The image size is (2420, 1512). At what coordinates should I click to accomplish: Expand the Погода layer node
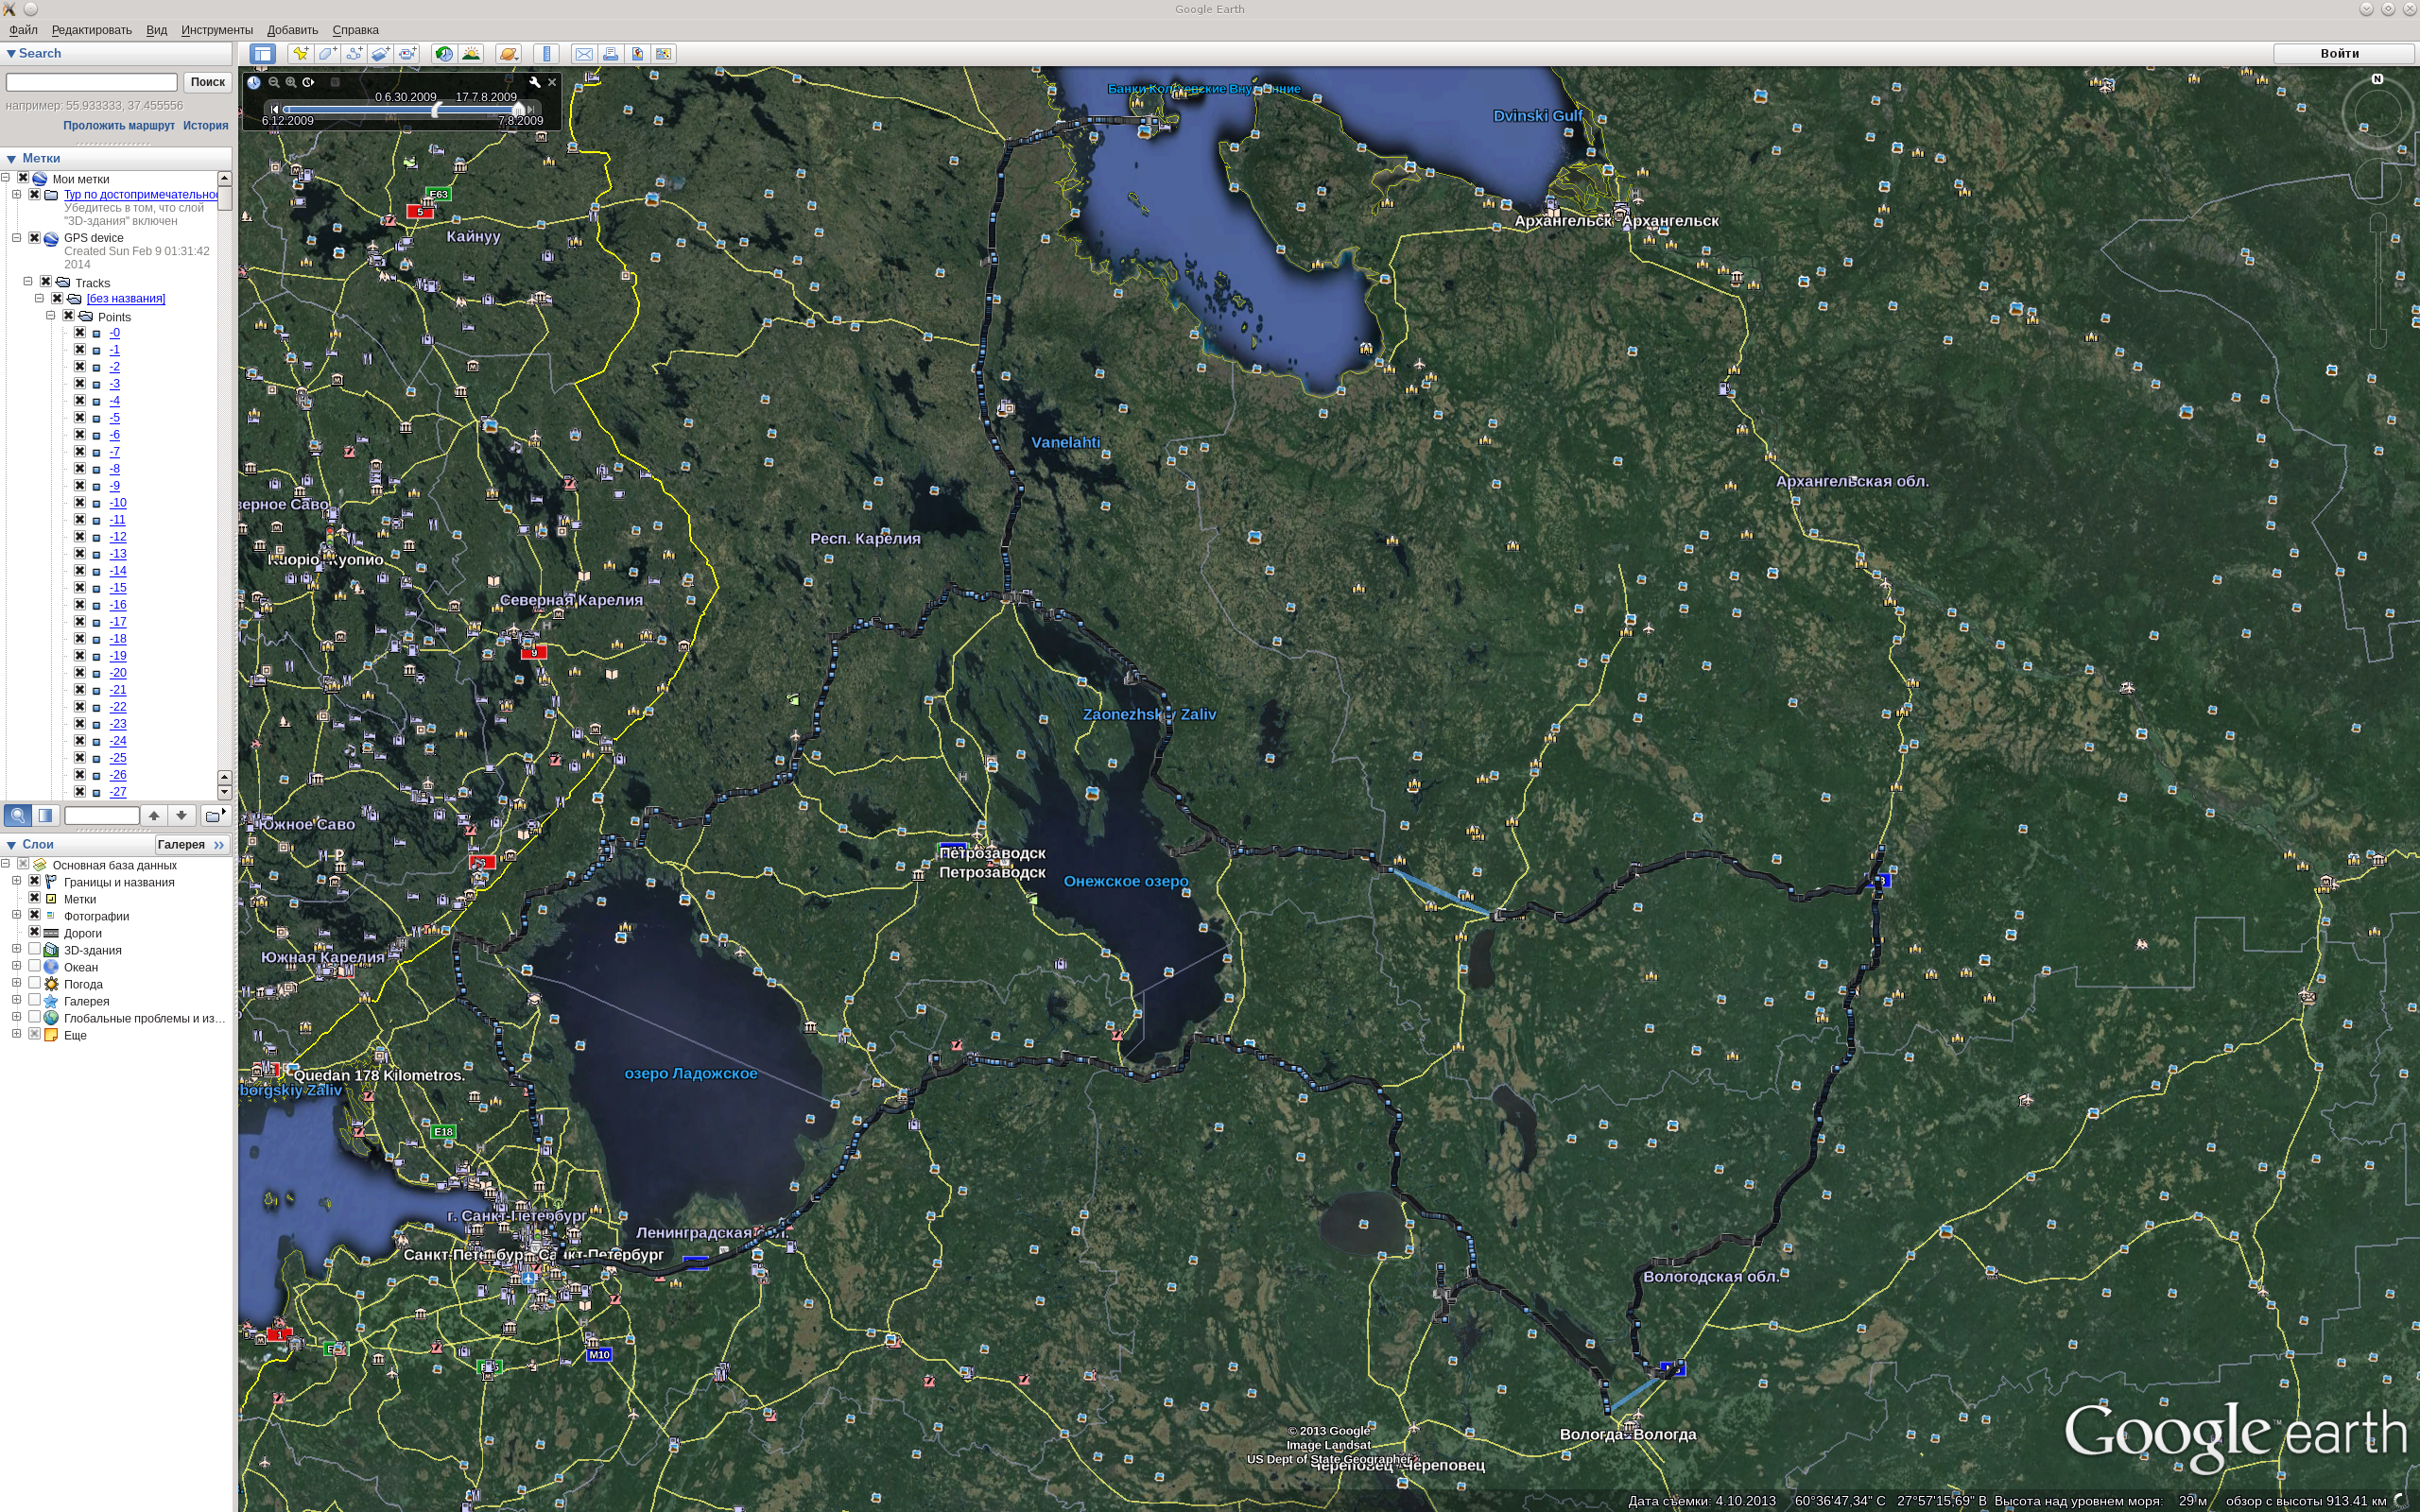pos(17,983)
